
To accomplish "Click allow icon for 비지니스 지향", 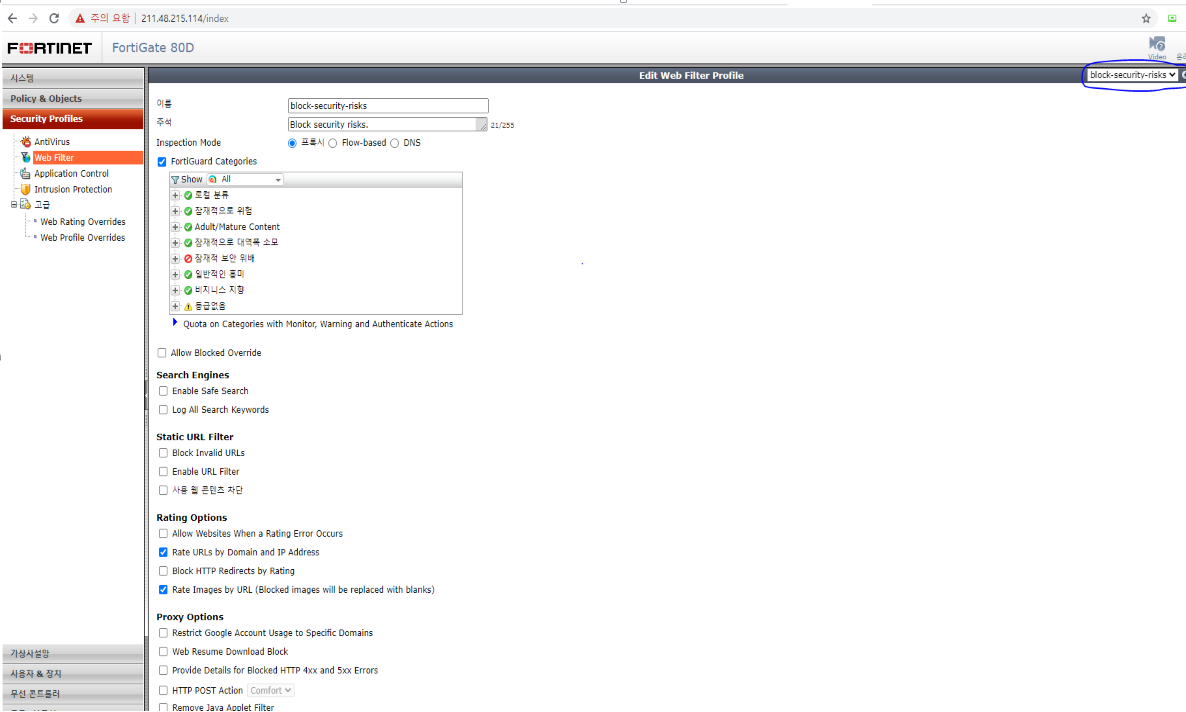I will [188, 291].
